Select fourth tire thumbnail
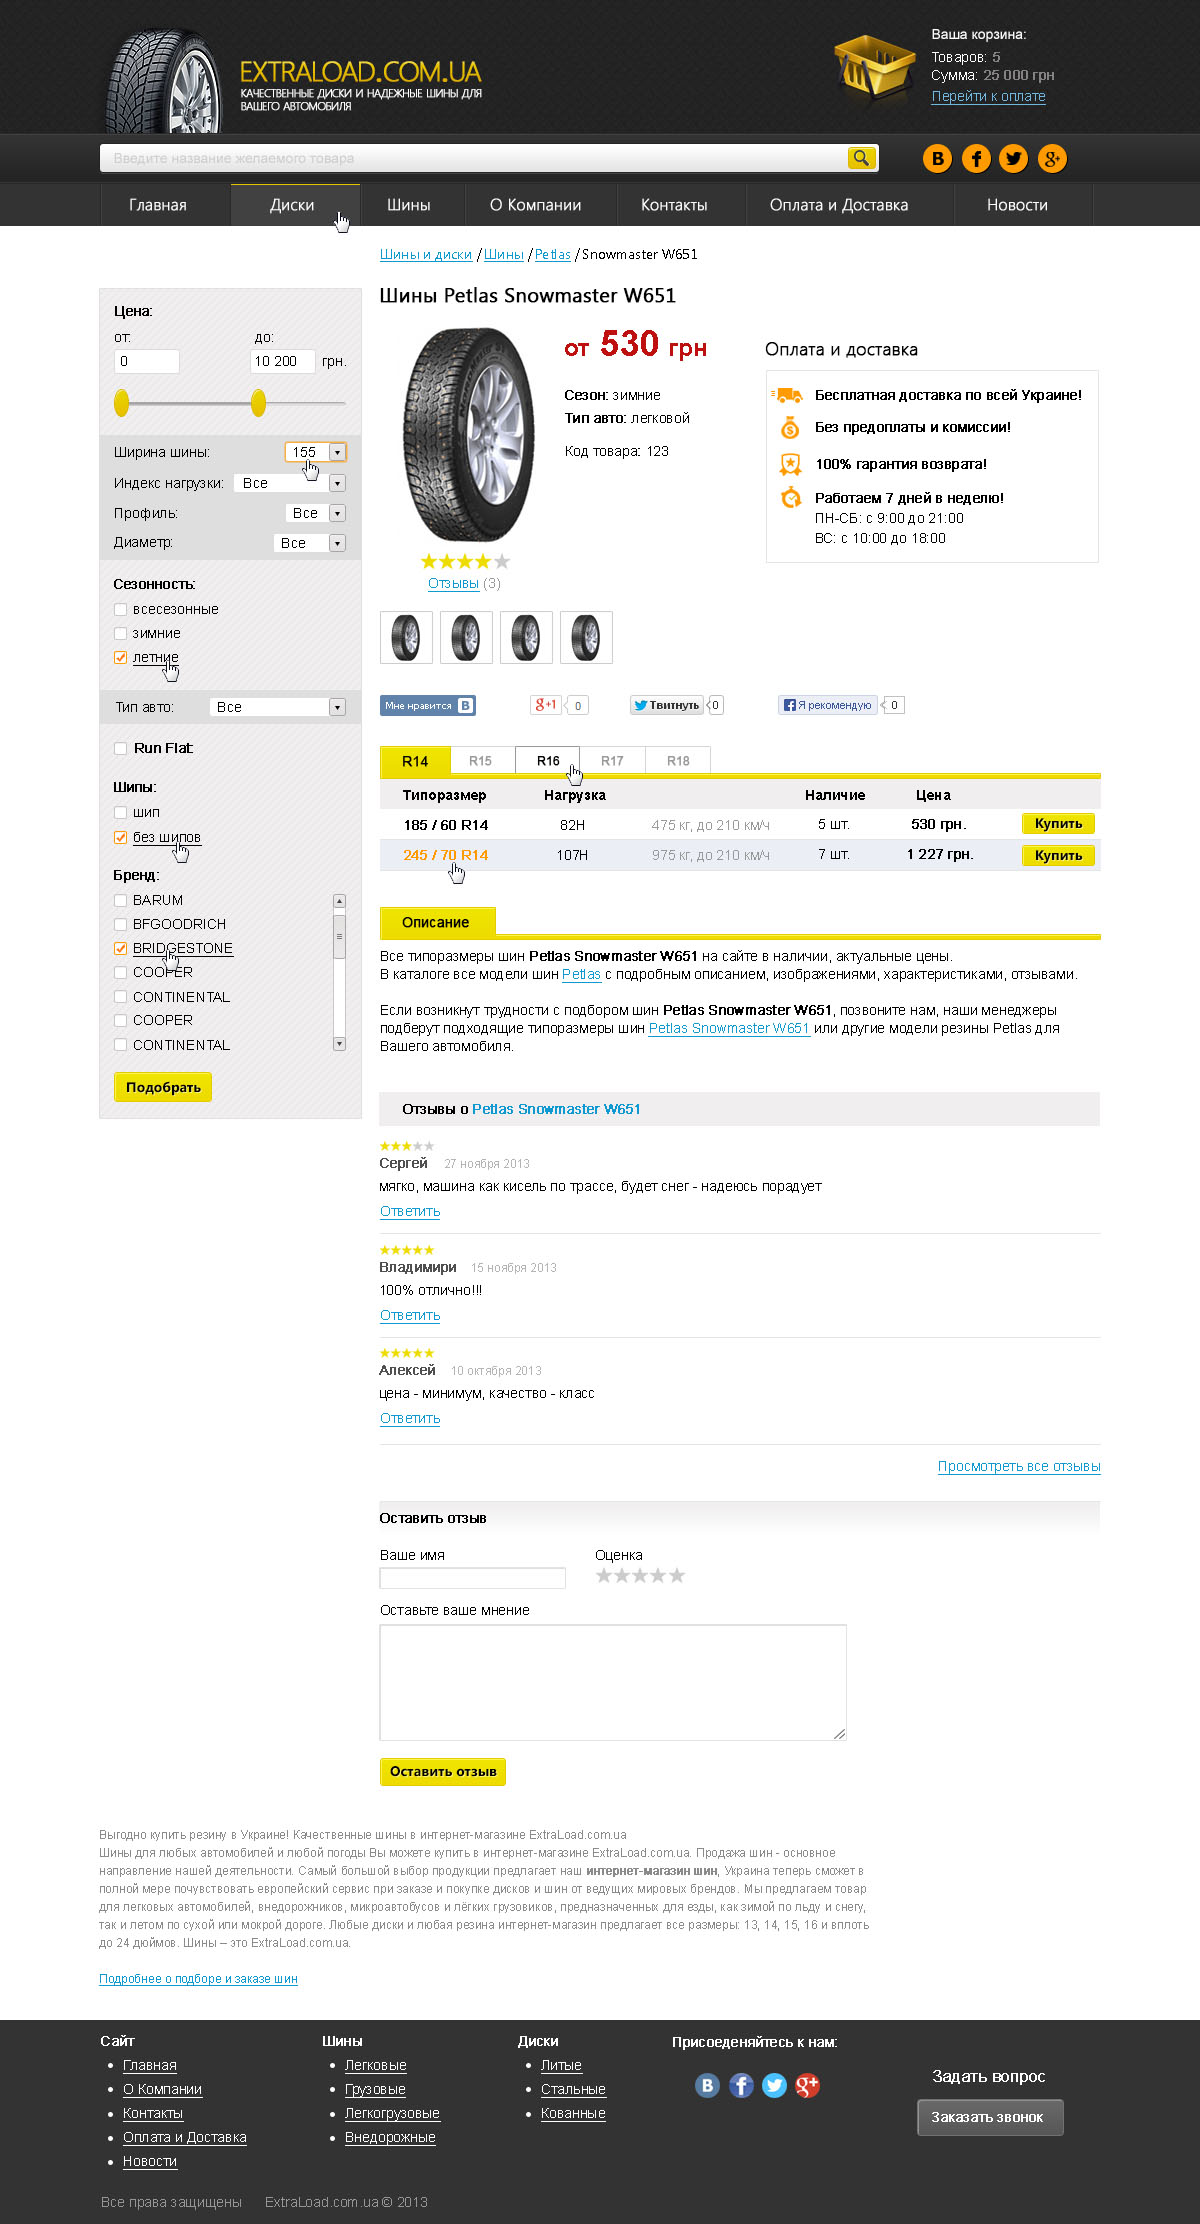Screen dimensions: 1200x2224 [586, 637]
